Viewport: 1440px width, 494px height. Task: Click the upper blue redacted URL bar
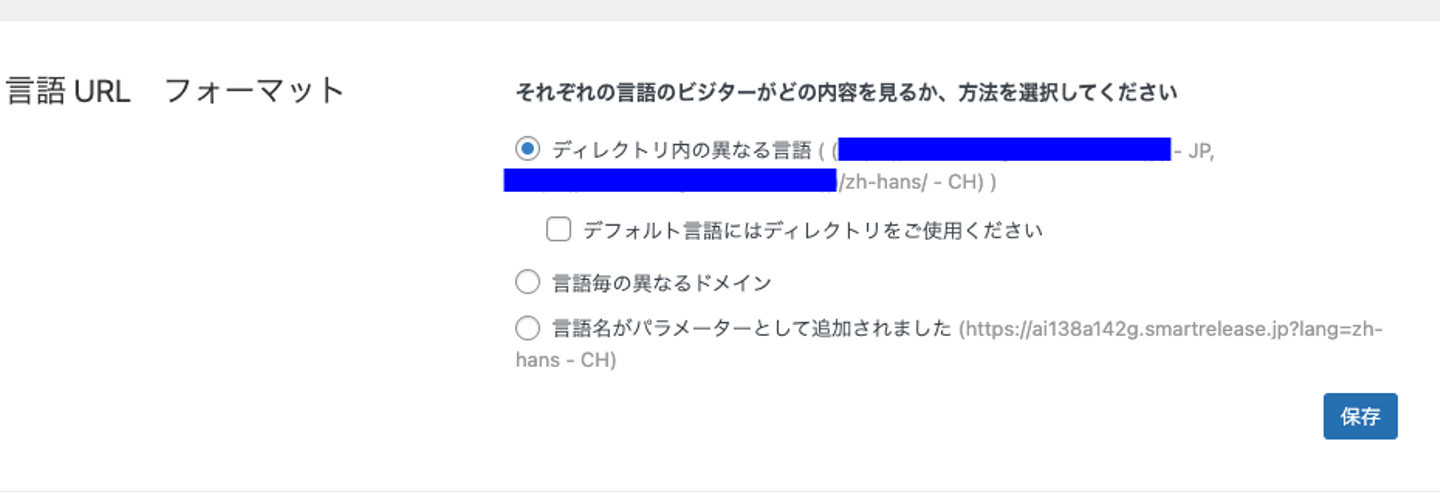click(x=1004, y=150)
